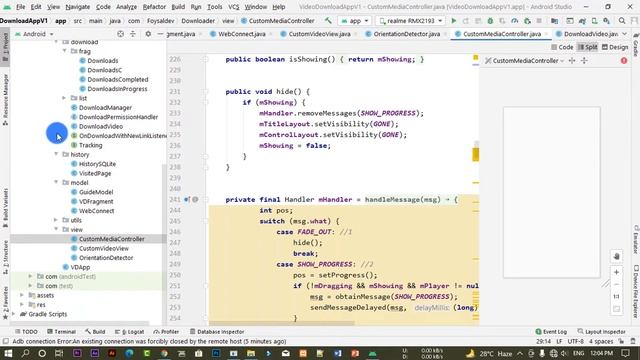This screenshot has width=640, height=360.
Task: Open the Search Everywhere magnifier
Action: pyautogui.click(x=622, y=21)
